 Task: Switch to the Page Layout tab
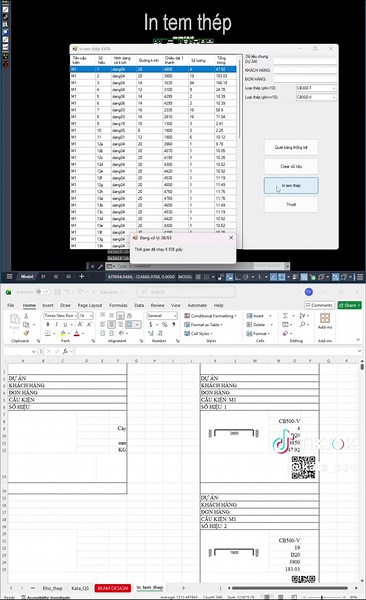pos(90,305)
